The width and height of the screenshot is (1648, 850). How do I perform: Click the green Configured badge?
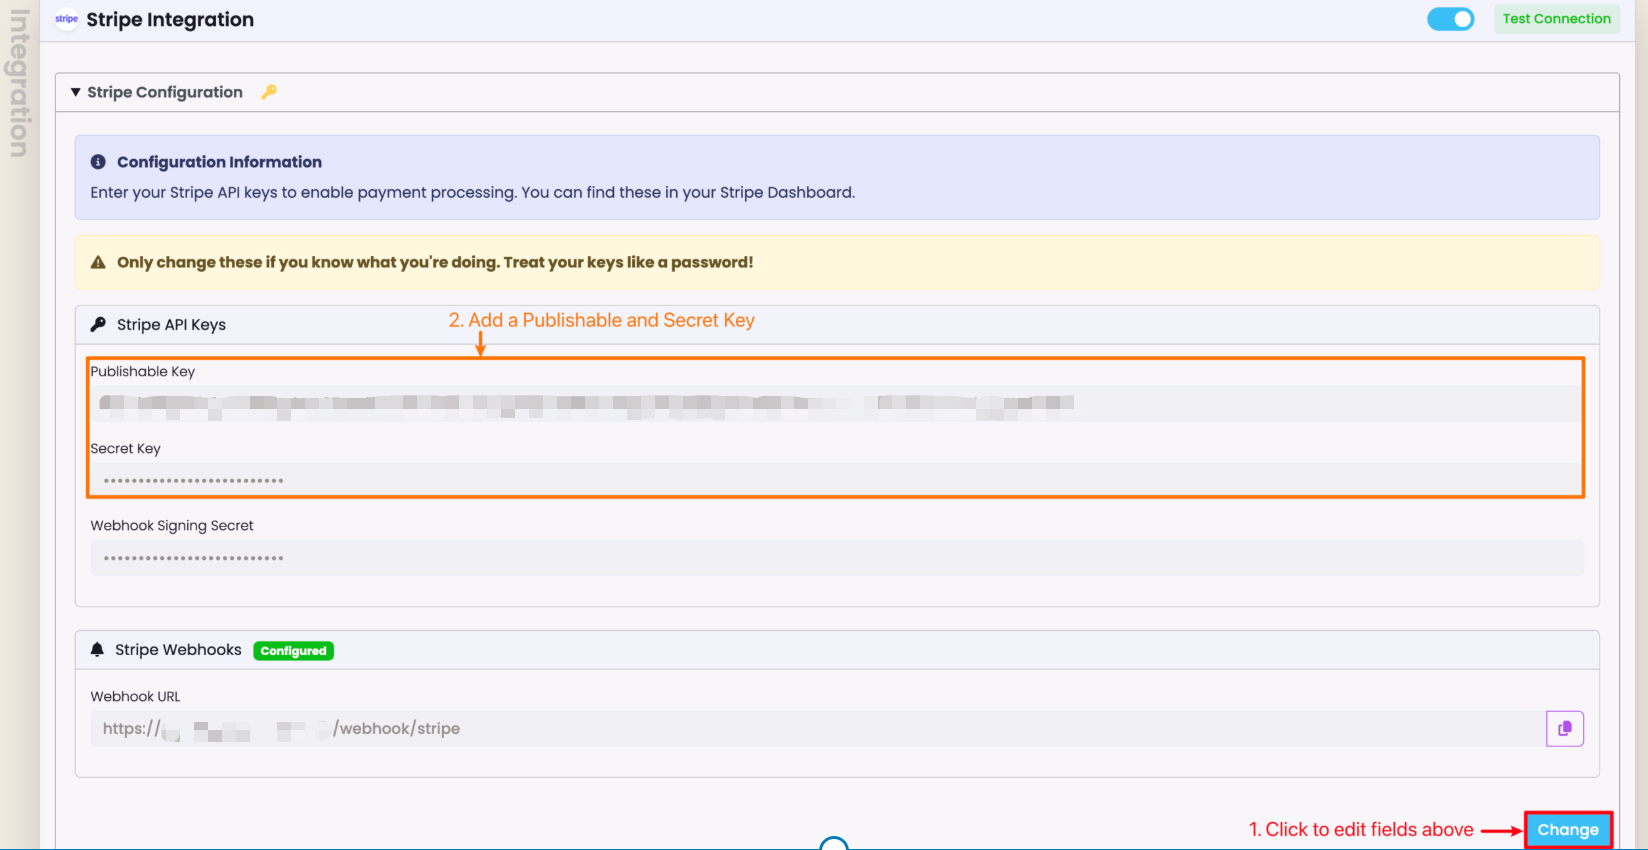[293, 651]
